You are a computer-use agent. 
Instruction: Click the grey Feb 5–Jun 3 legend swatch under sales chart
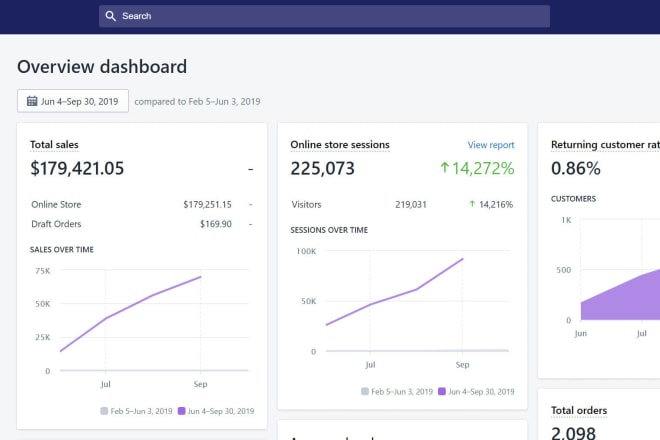104,411
